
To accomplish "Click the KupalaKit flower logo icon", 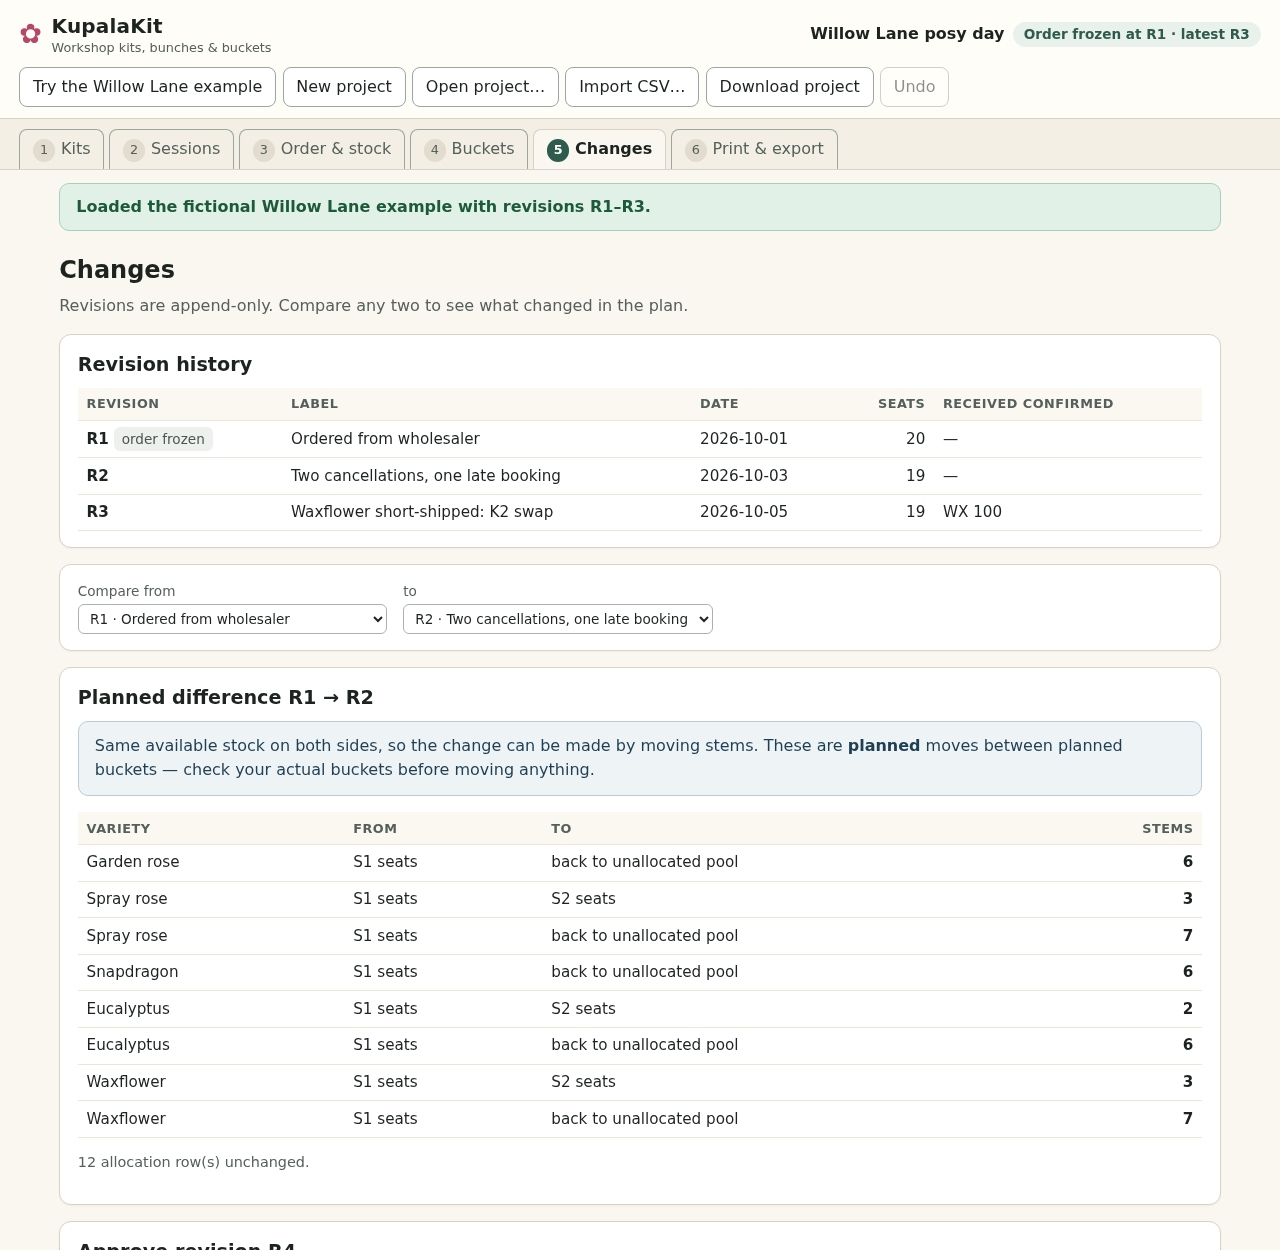I will (31, 34).
